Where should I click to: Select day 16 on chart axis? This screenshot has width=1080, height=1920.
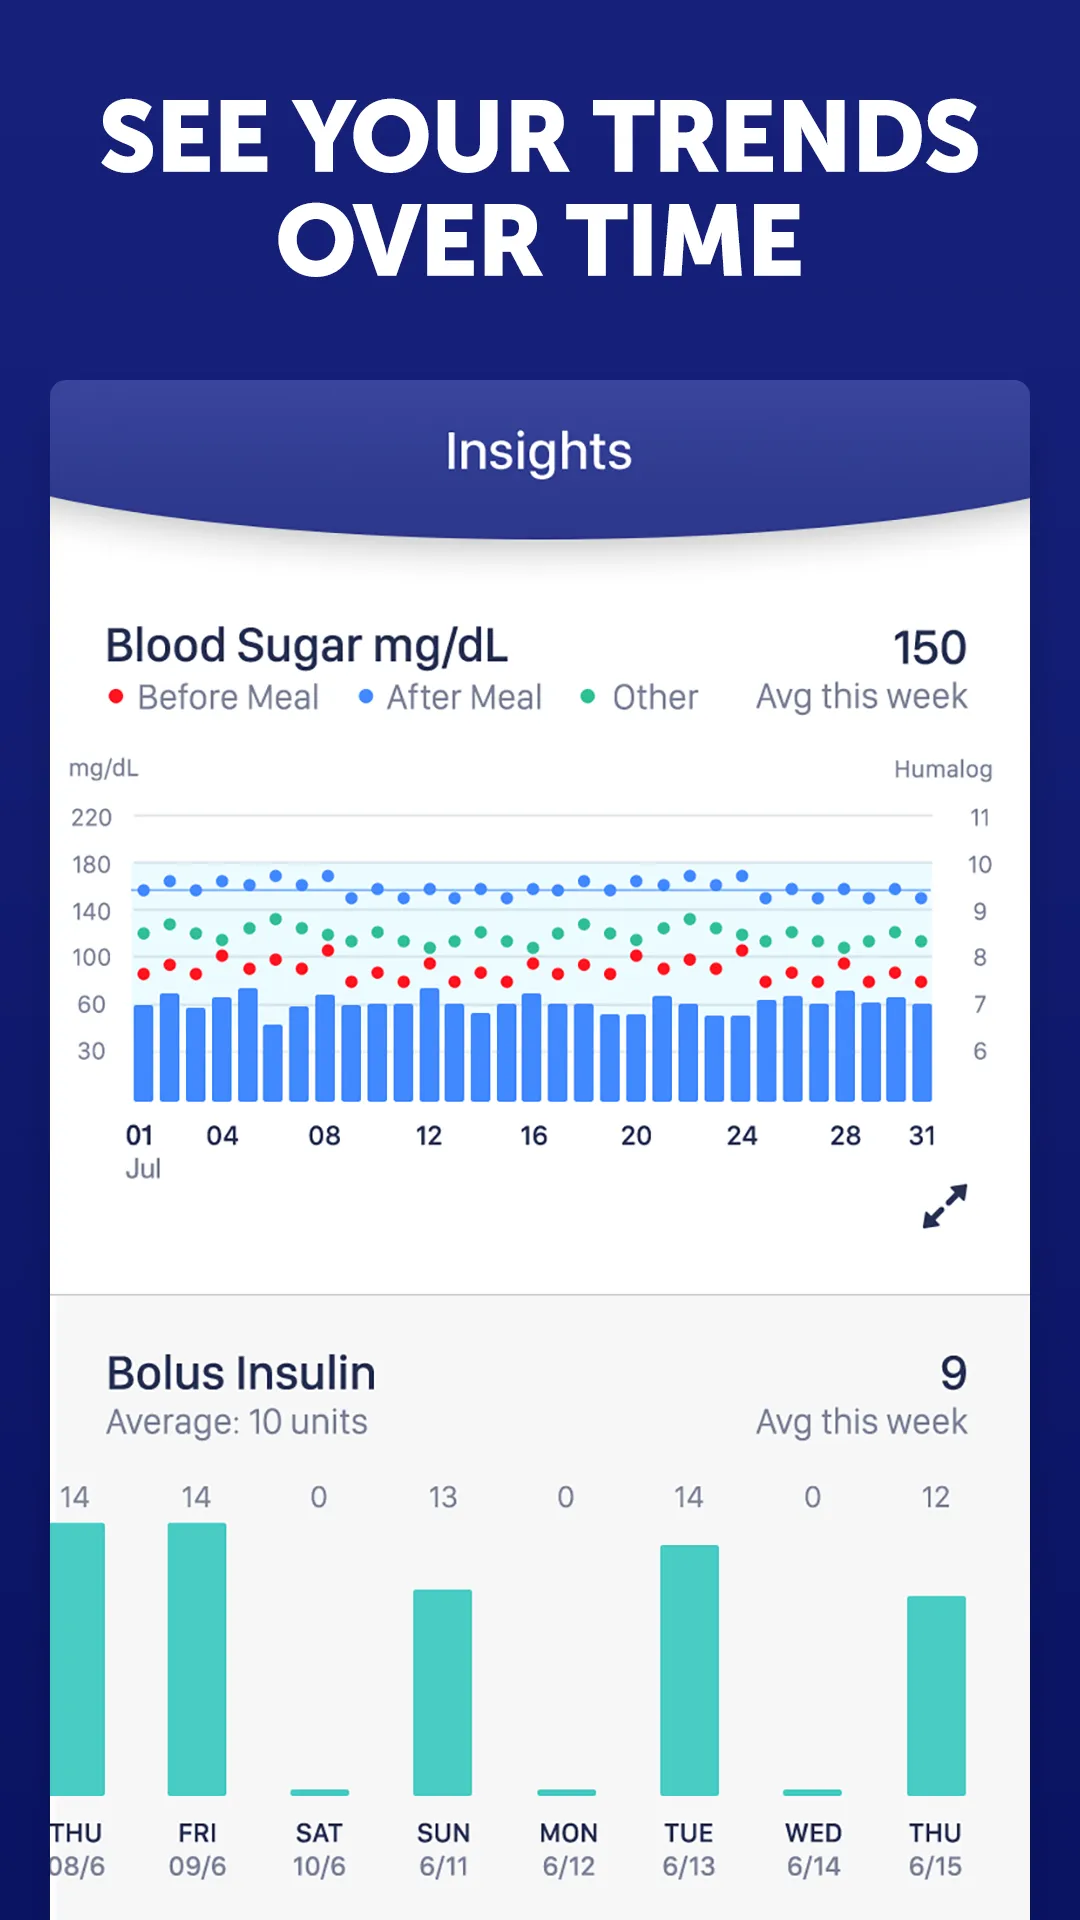(x=533, y=1136)
